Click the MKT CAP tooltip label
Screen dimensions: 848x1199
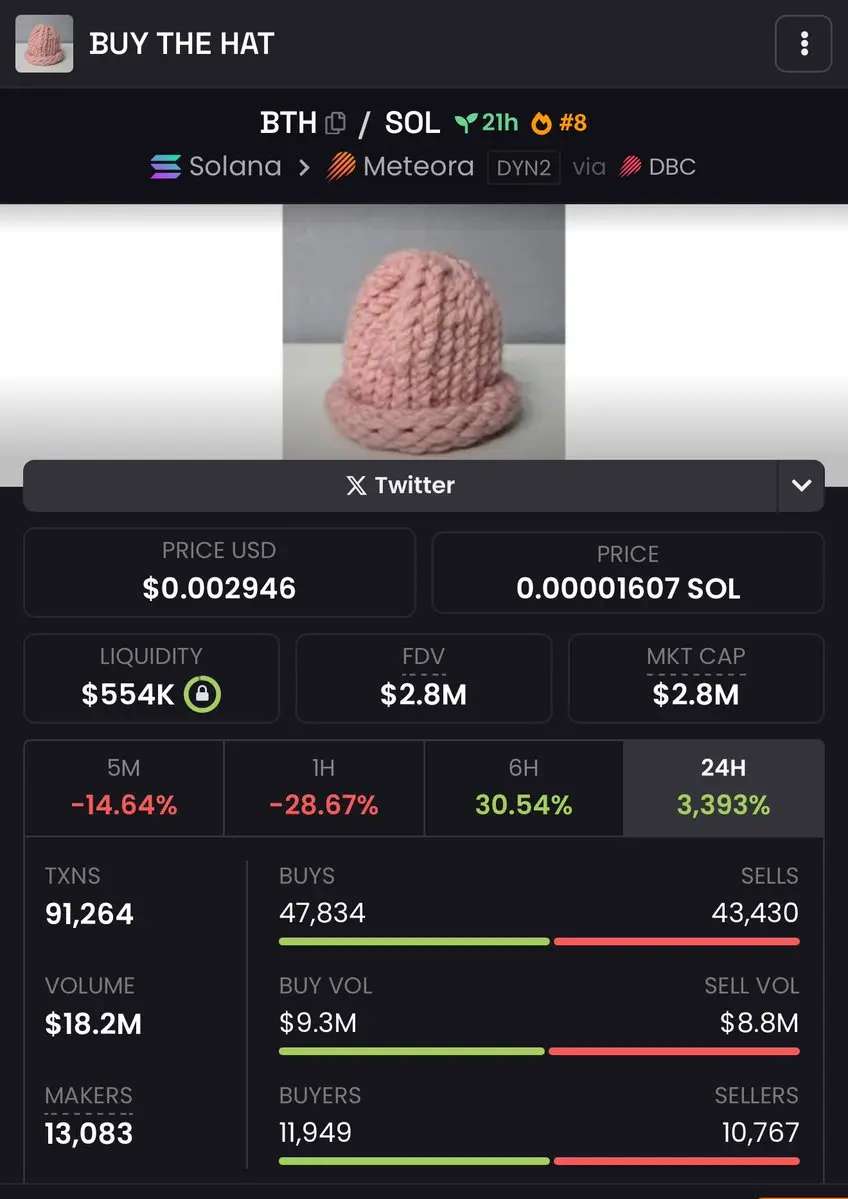tap(696, 657)
